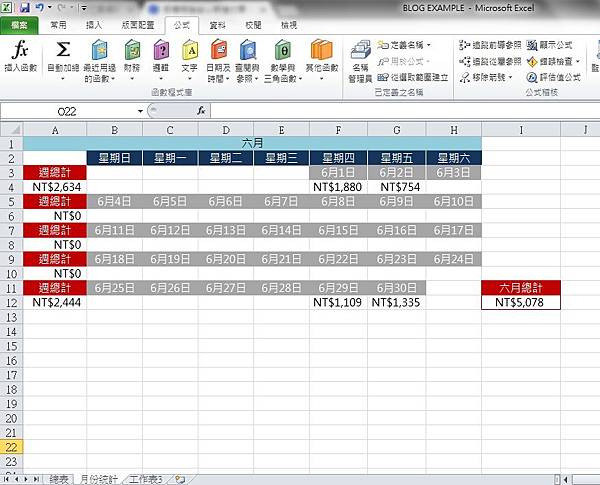This screenshot has width=600, height=485.
Task: Expand the Remove Arrows (移除箭號) dropdown arrow
Action: click(x=510, y=77)
